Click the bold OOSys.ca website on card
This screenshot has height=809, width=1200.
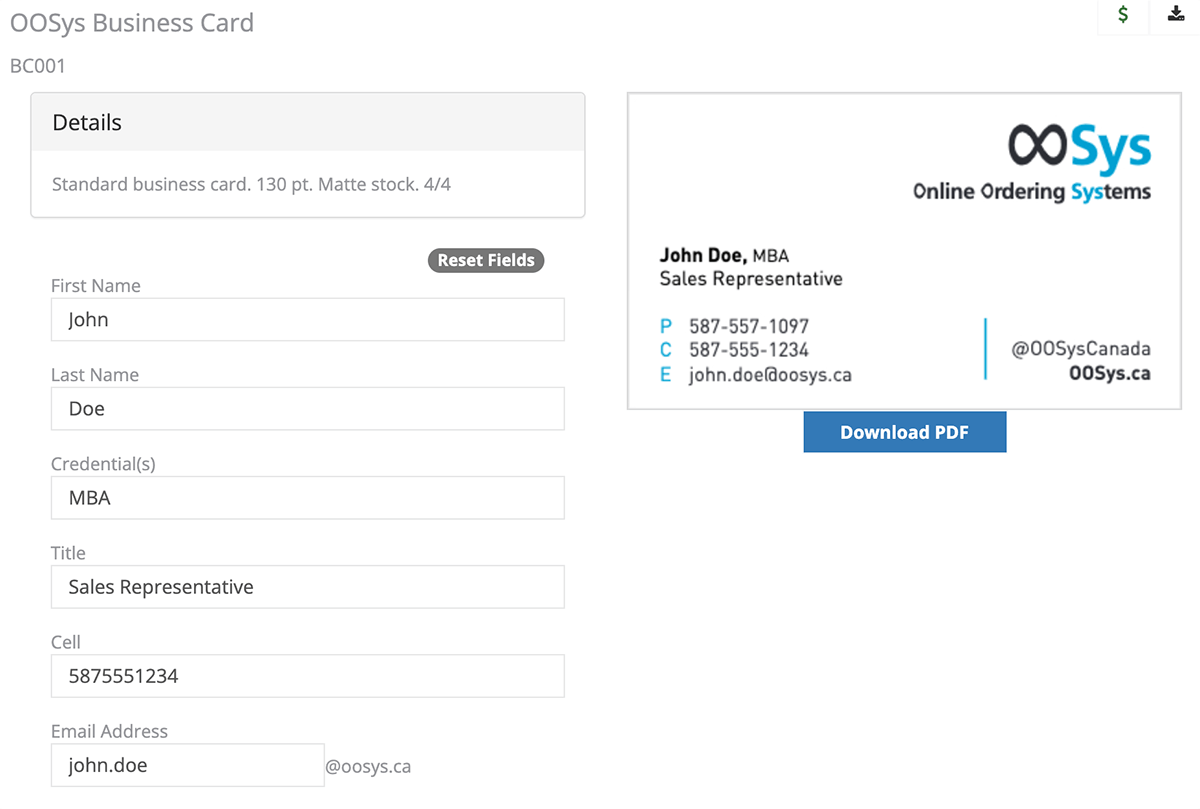pos(1109,374)
